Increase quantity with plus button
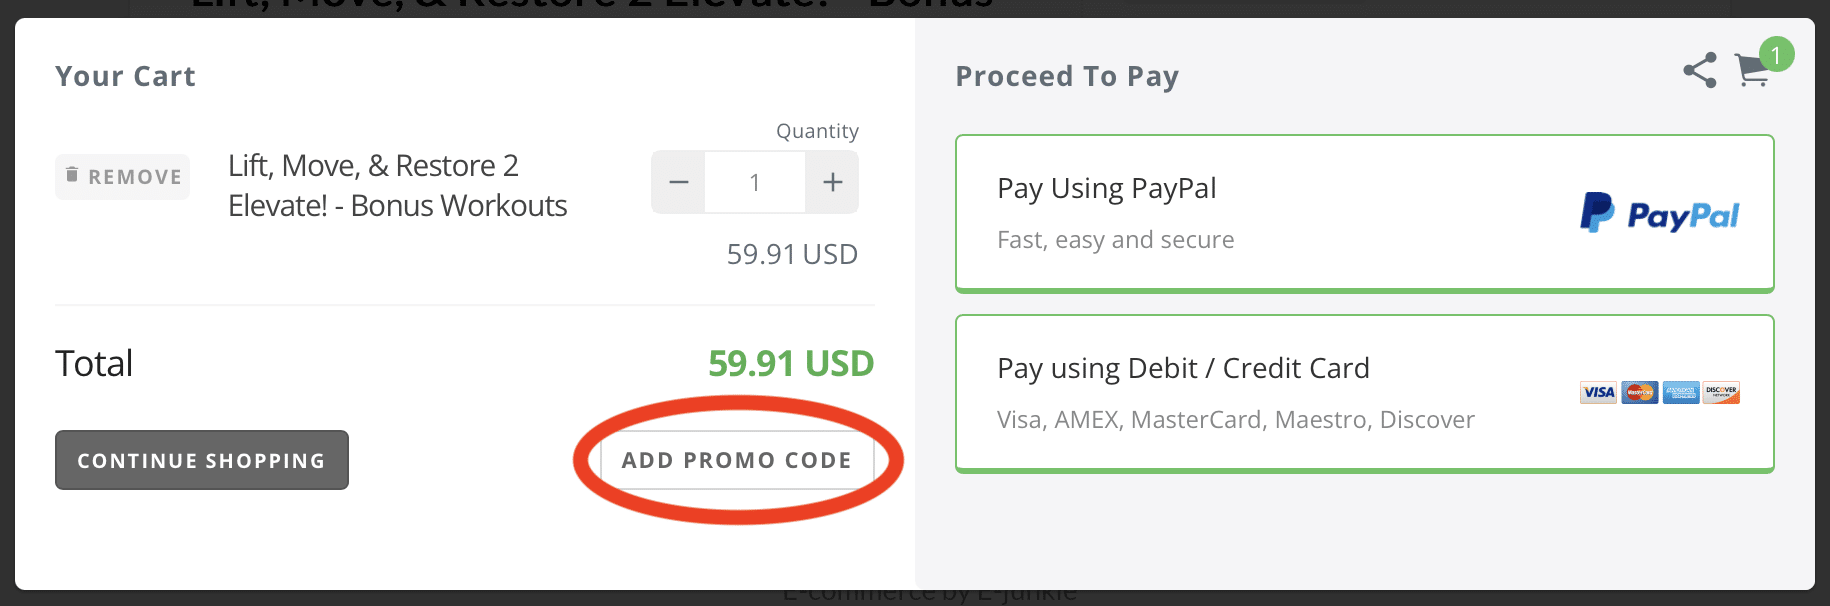This screenshot has height=606, width=1830. pyautogui.click(x=832, y=182)
